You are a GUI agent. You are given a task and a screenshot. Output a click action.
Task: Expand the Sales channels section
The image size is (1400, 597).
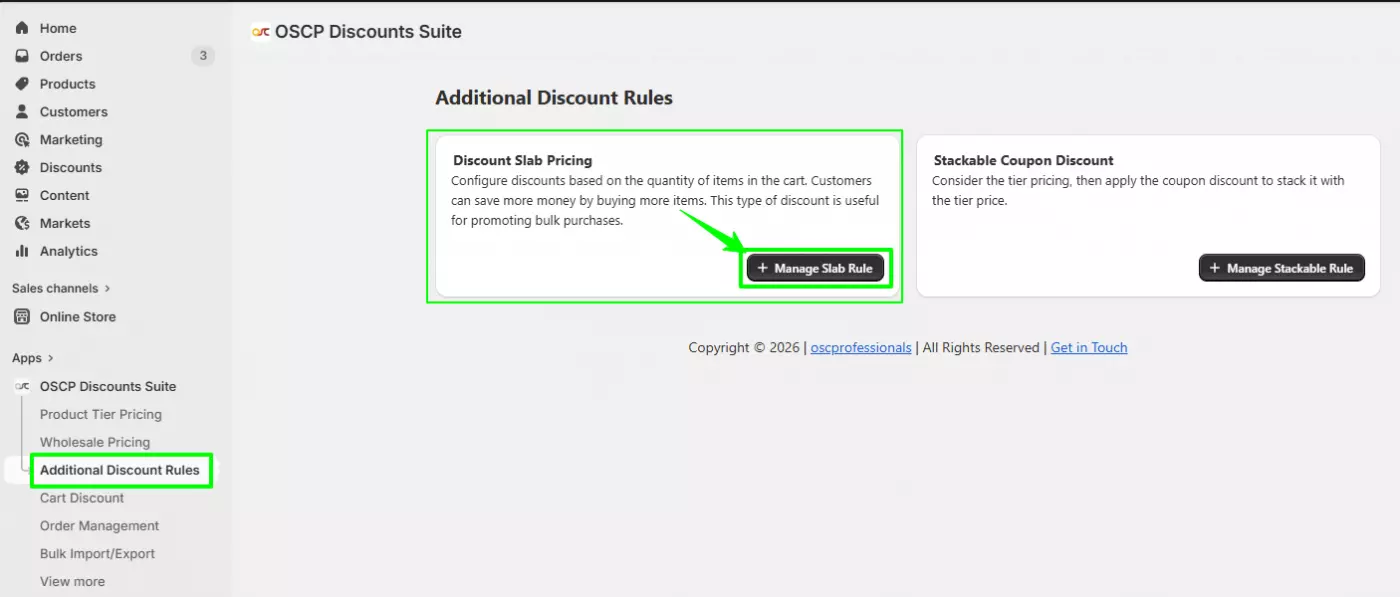[107, 289]
